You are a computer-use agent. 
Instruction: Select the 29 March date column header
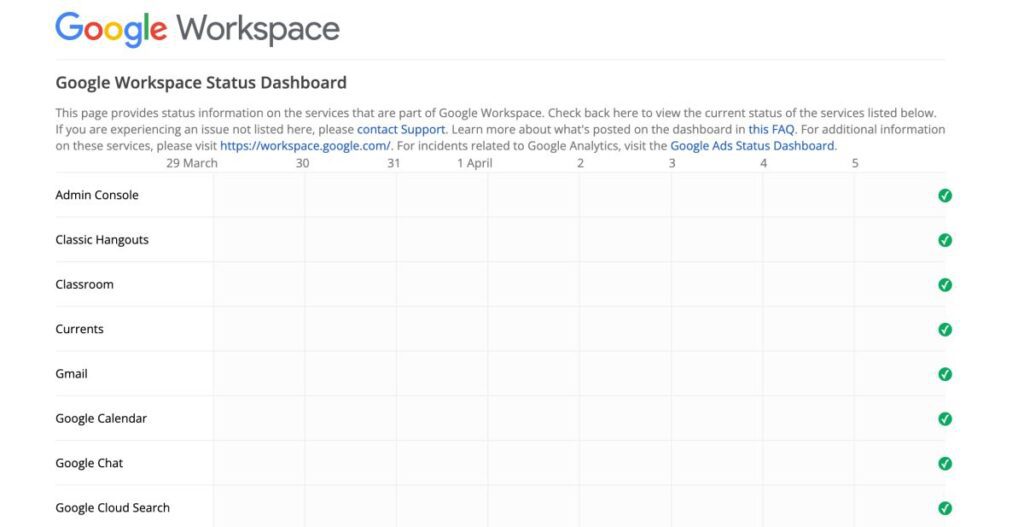pyautogui.click(x=192, y=163)
